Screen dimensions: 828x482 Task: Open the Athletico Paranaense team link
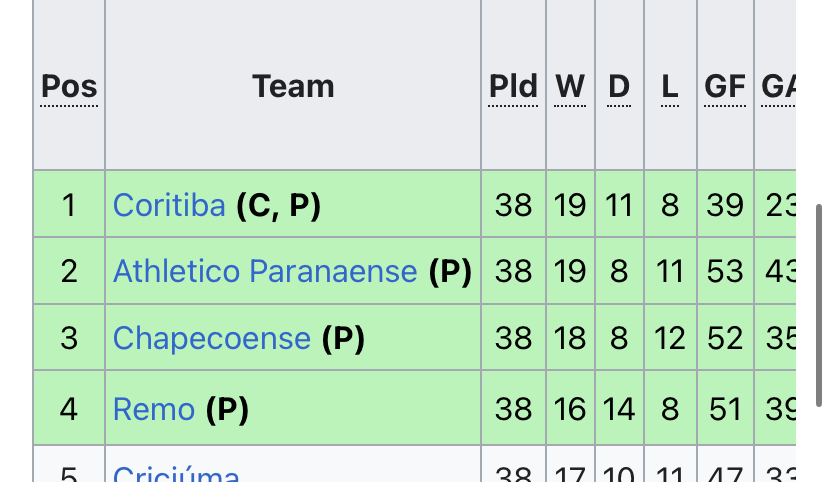tap(265, 271)
